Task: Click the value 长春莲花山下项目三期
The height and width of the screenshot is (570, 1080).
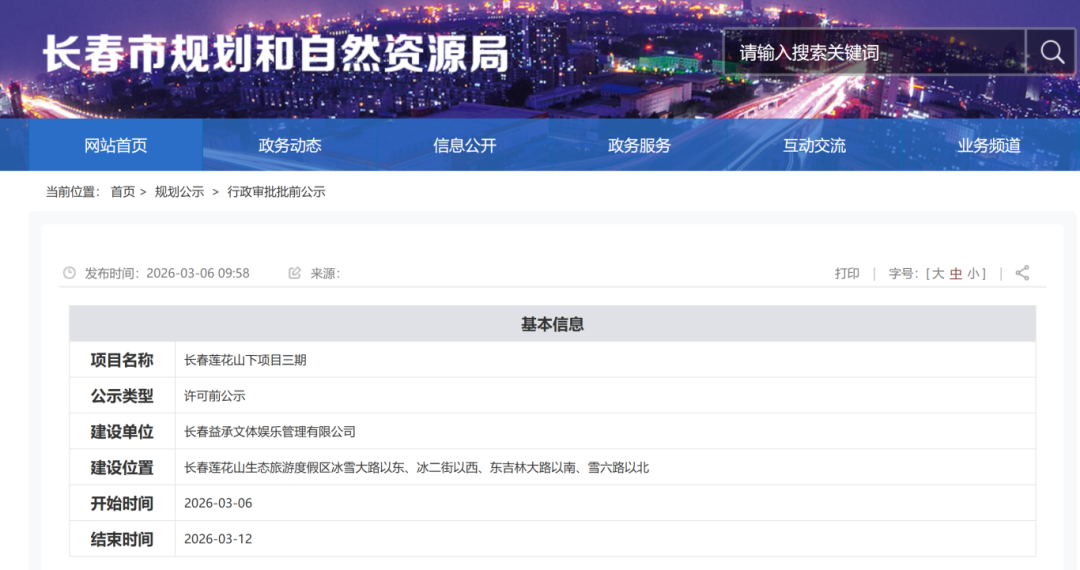Action: coord(245,360)
